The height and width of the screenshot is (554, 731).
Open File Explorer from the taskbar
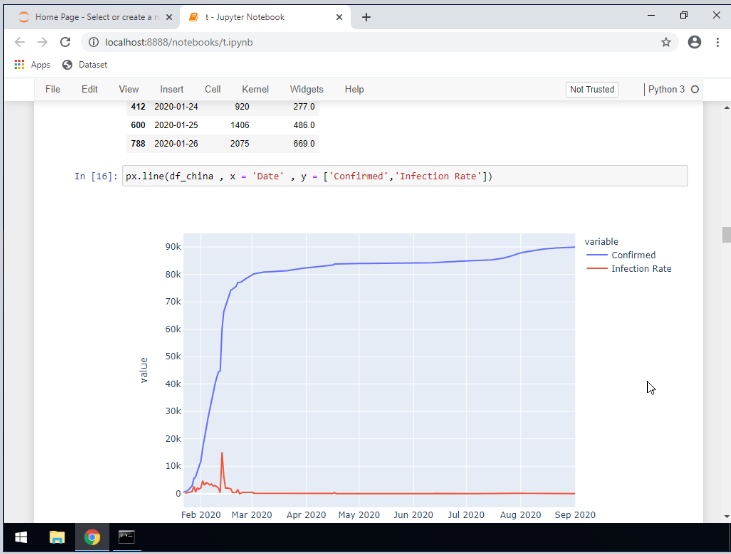pos(57,538)
